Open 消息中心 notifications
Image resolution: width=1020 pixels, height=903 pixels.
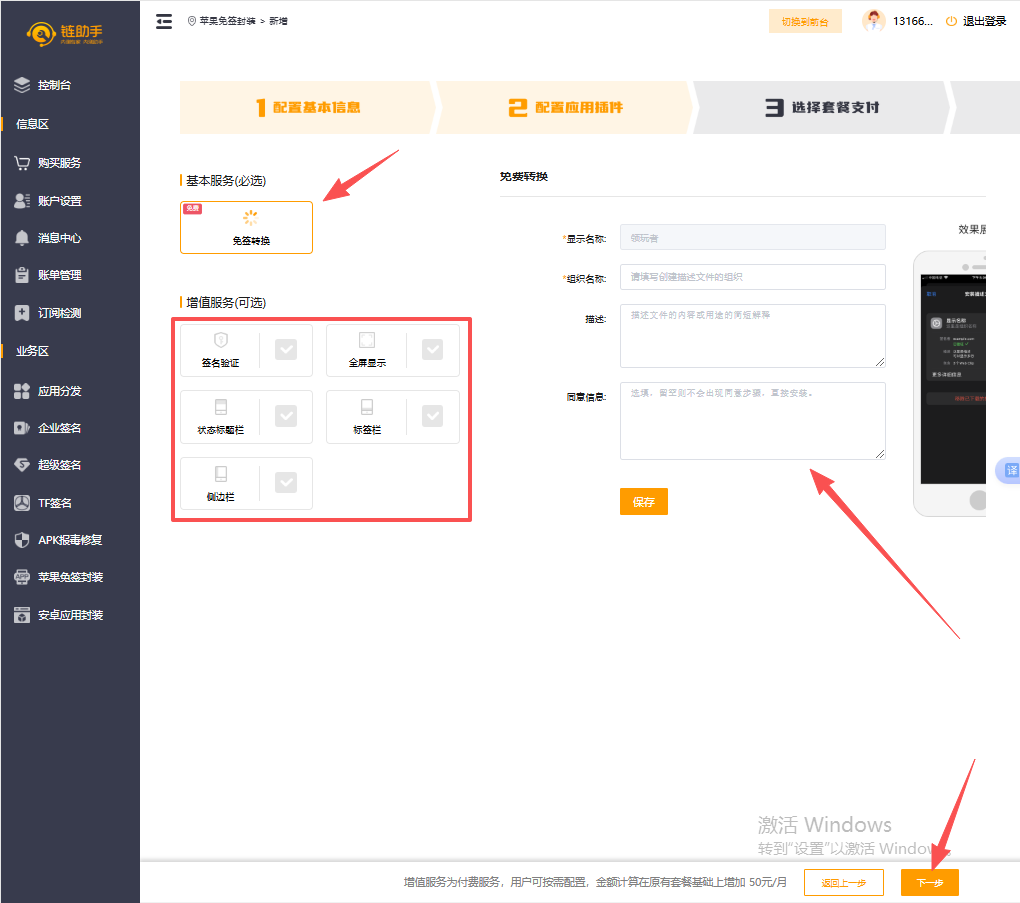pyautogui.click(x=59, y=238)
